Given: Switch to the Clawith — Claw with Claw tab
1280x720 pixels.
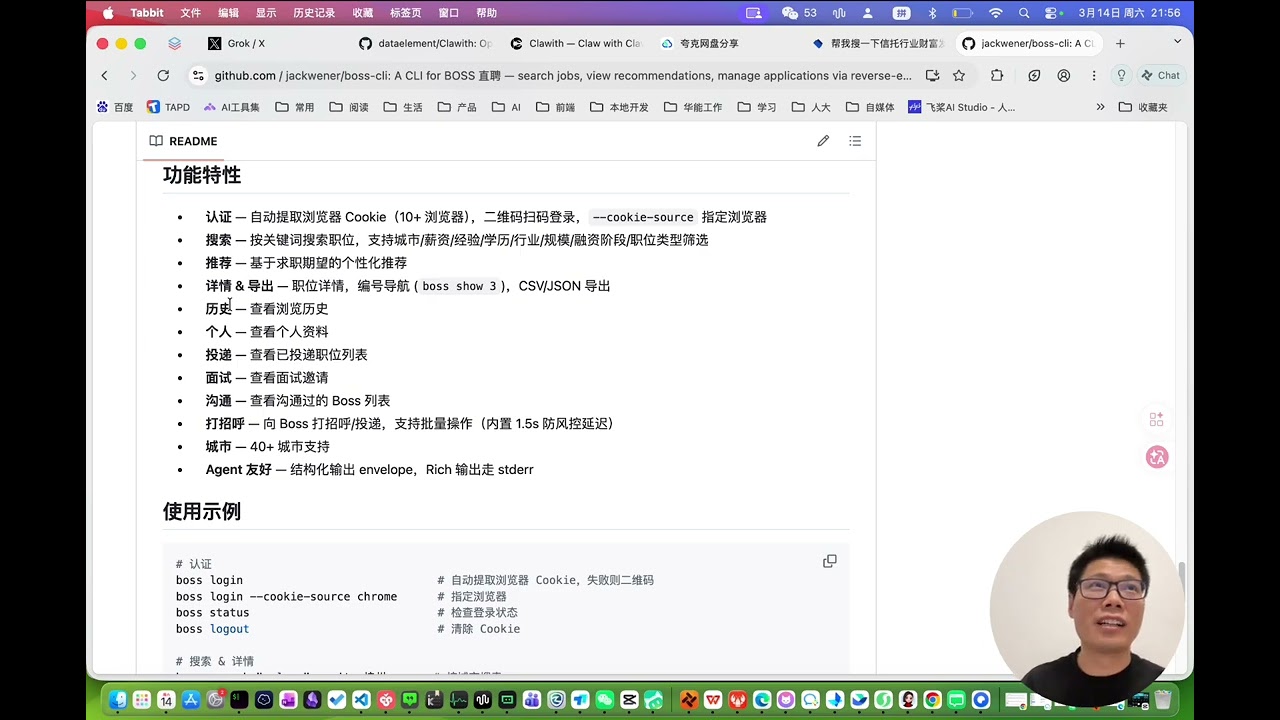Looking at the screenshot, I should pyautogui.click(x=575, y=43).
